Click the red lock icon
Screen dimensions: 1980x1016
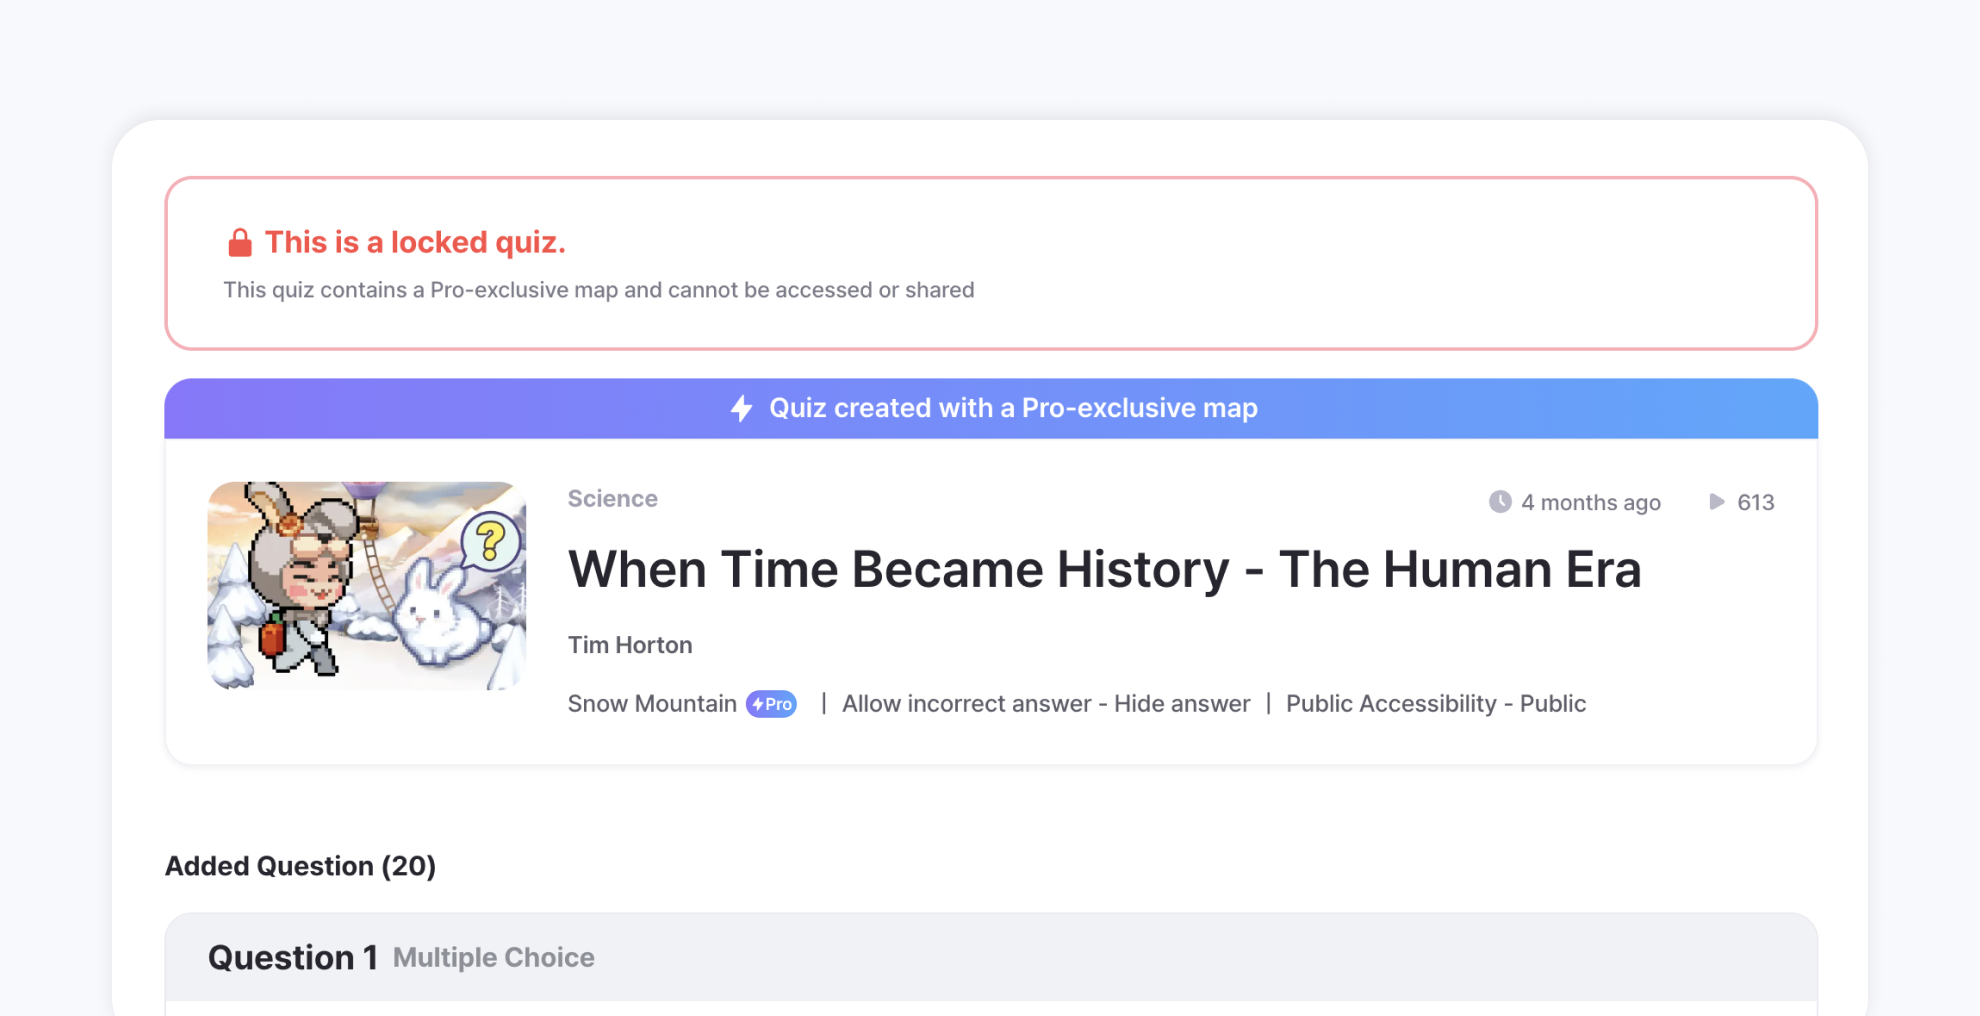240,243
